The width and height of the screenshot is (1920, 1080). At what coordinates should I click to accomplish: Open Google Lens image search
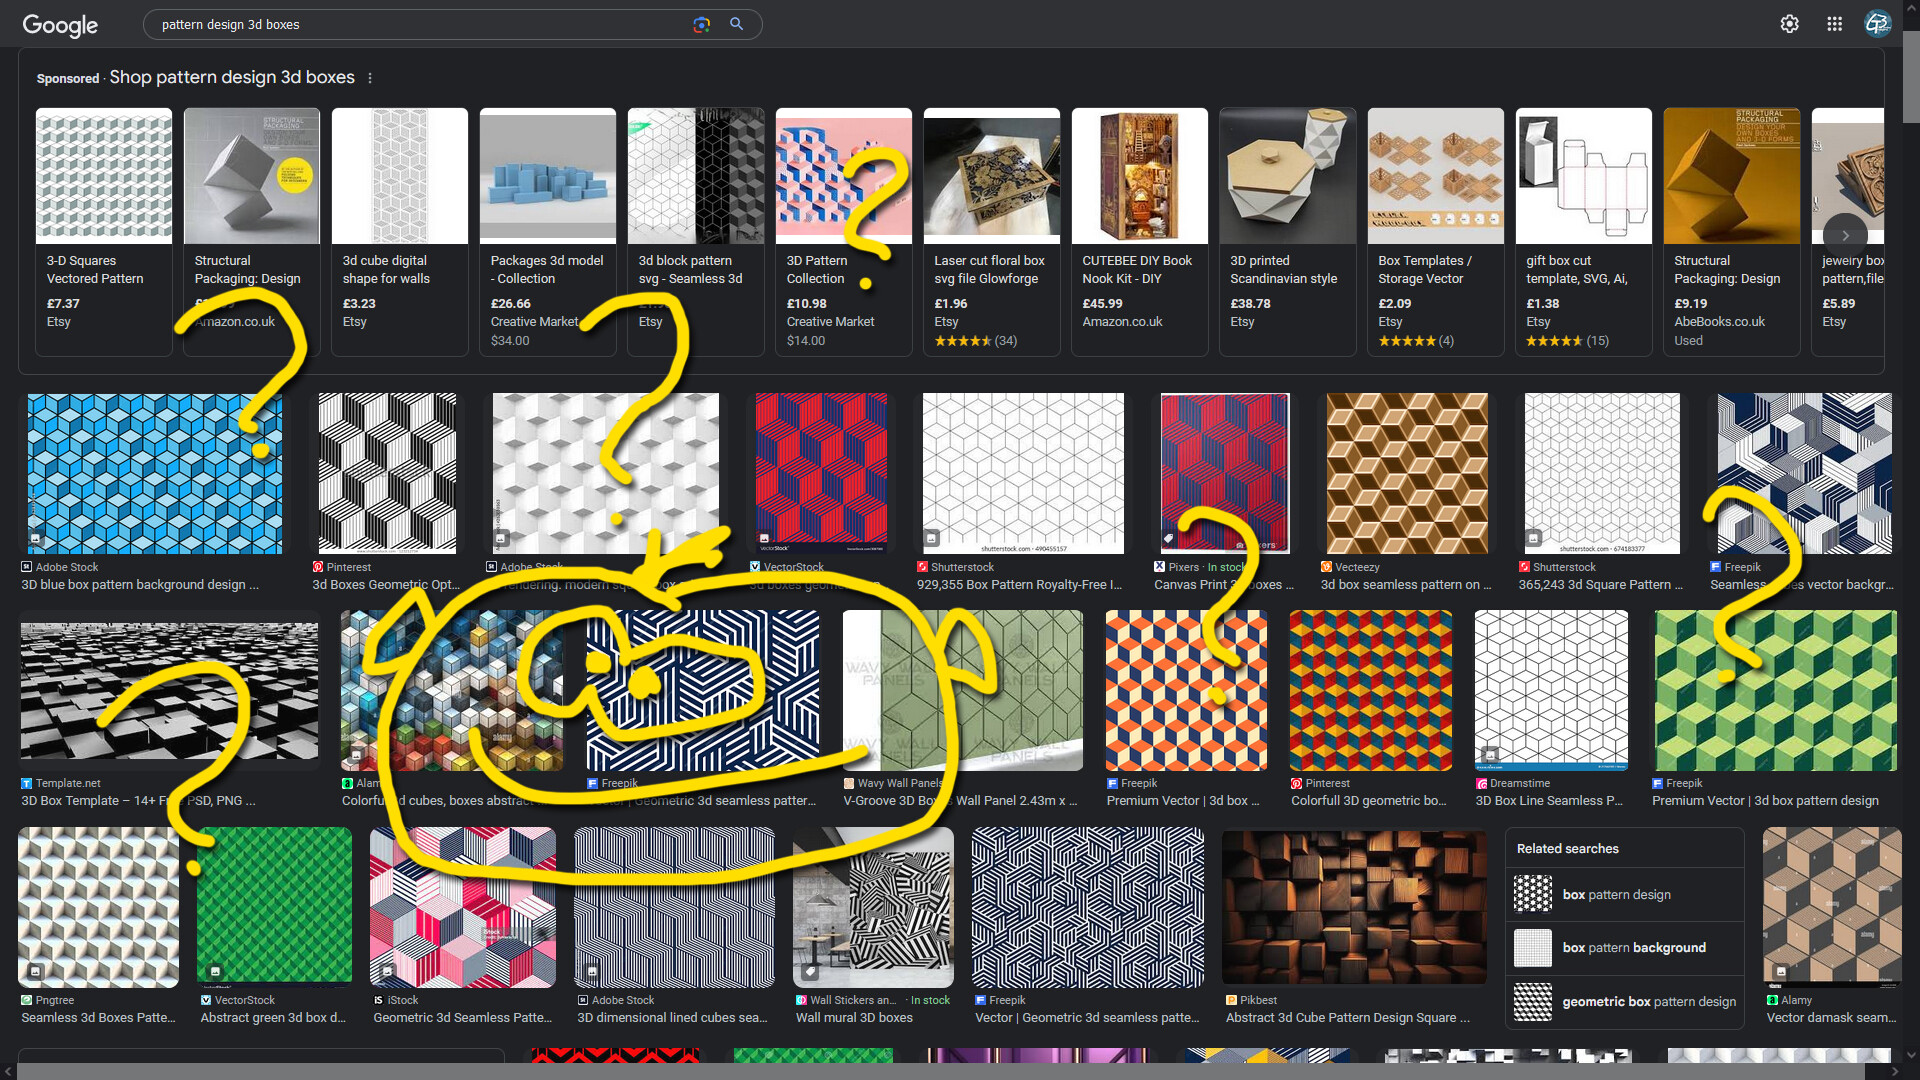[x=702, y=24]
